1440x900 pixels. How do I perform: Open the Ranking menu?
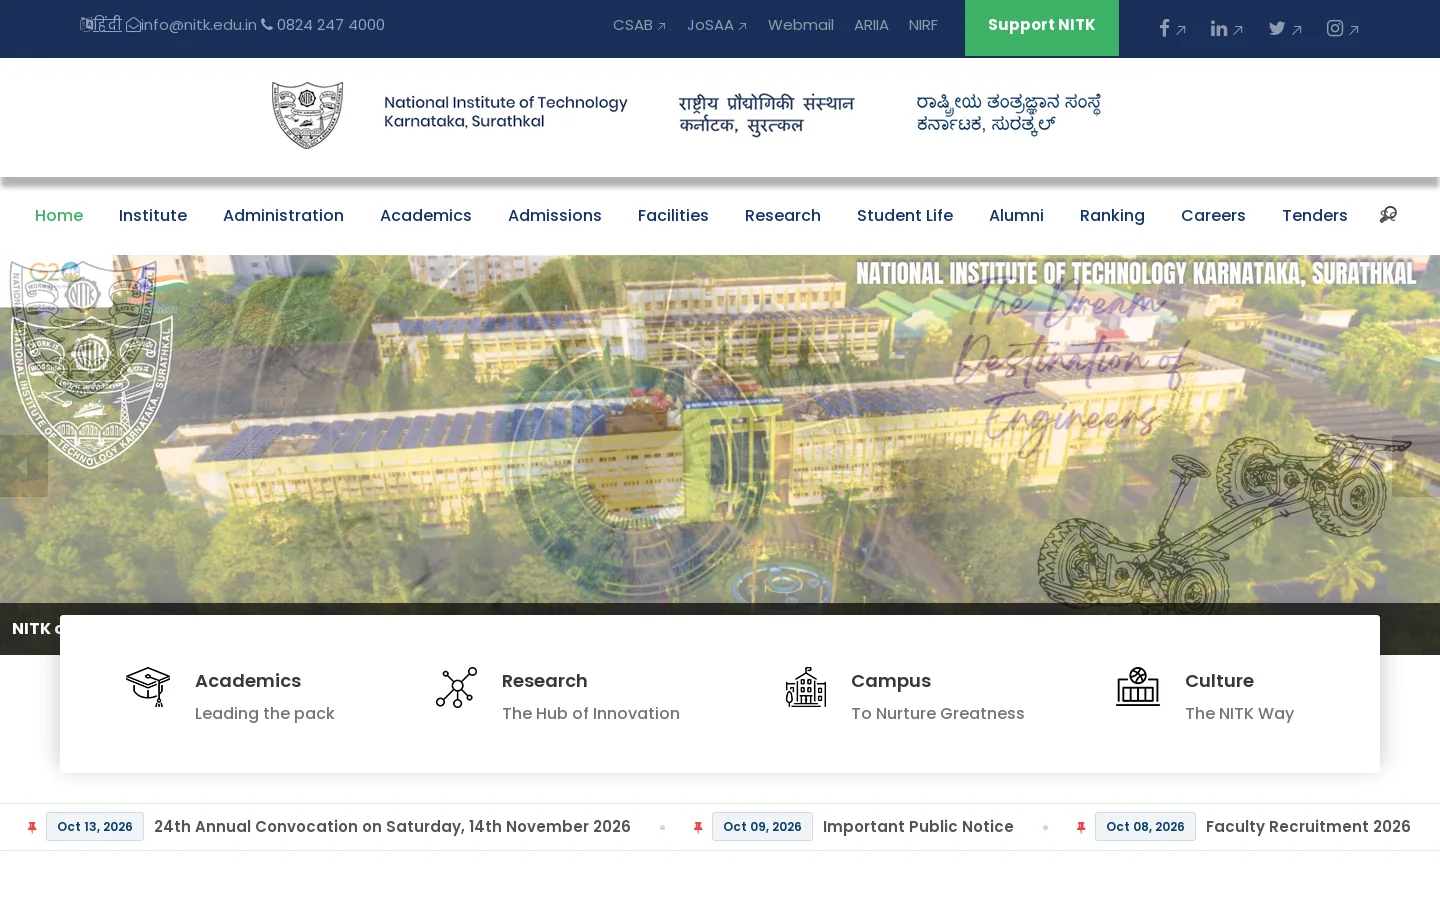tap(1112, 215)
